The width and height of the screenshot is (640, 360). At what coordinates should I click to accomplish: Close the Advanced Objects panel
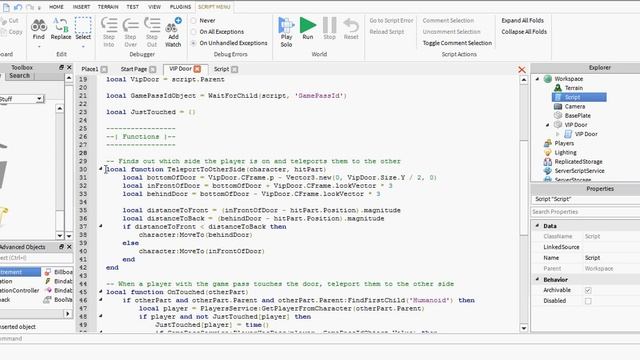[69, 247]
